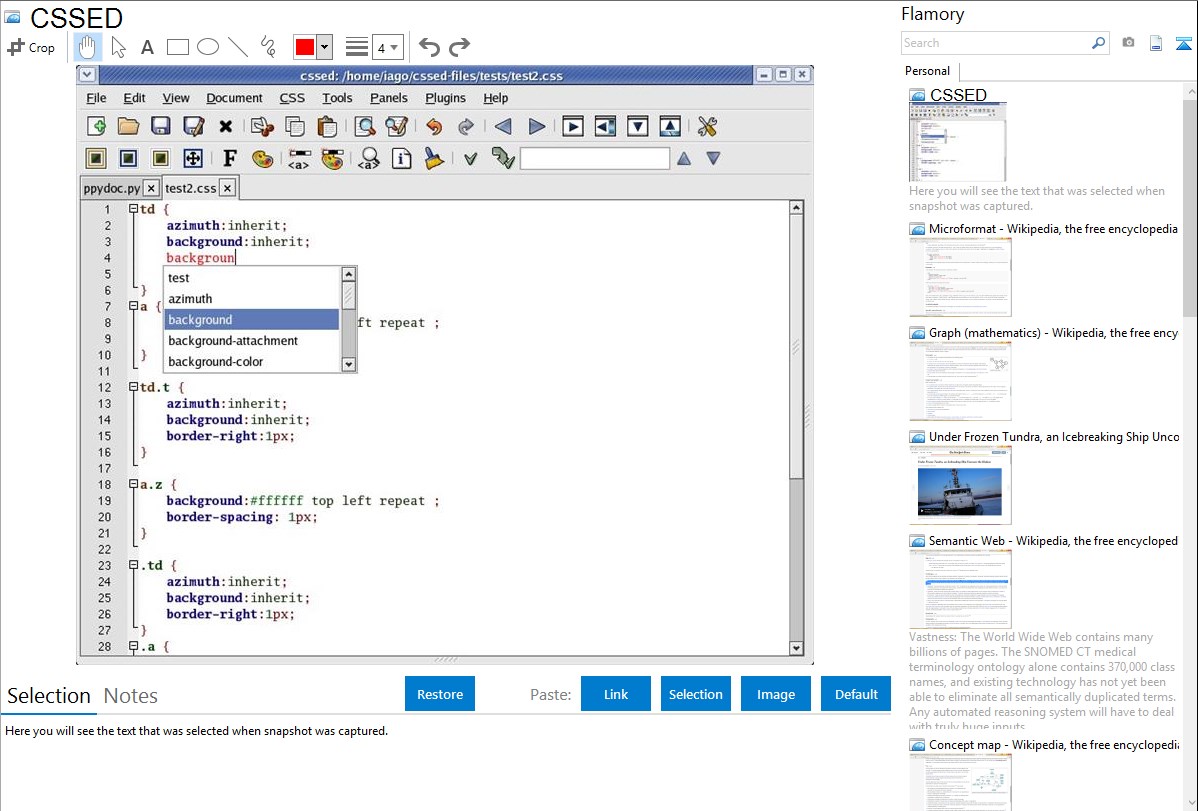The height and width of the screenshot is (811, 1198).
Task: Click the red color swatch
Action: [x=305, y=47]
